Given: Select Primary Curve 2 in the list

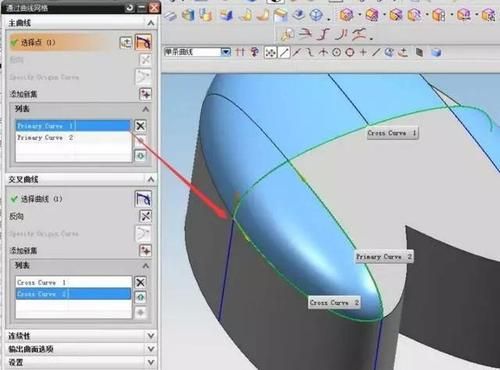Looking at the screenshot, I should tap(73, 137).
